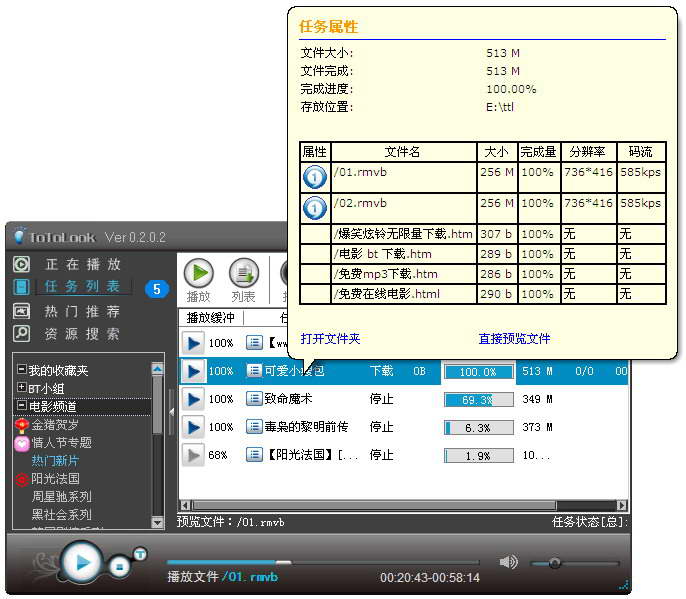Click the task list icon in sidebar
Image resolution: width=686 pixels, height=599 pixels.
[21, 287]
